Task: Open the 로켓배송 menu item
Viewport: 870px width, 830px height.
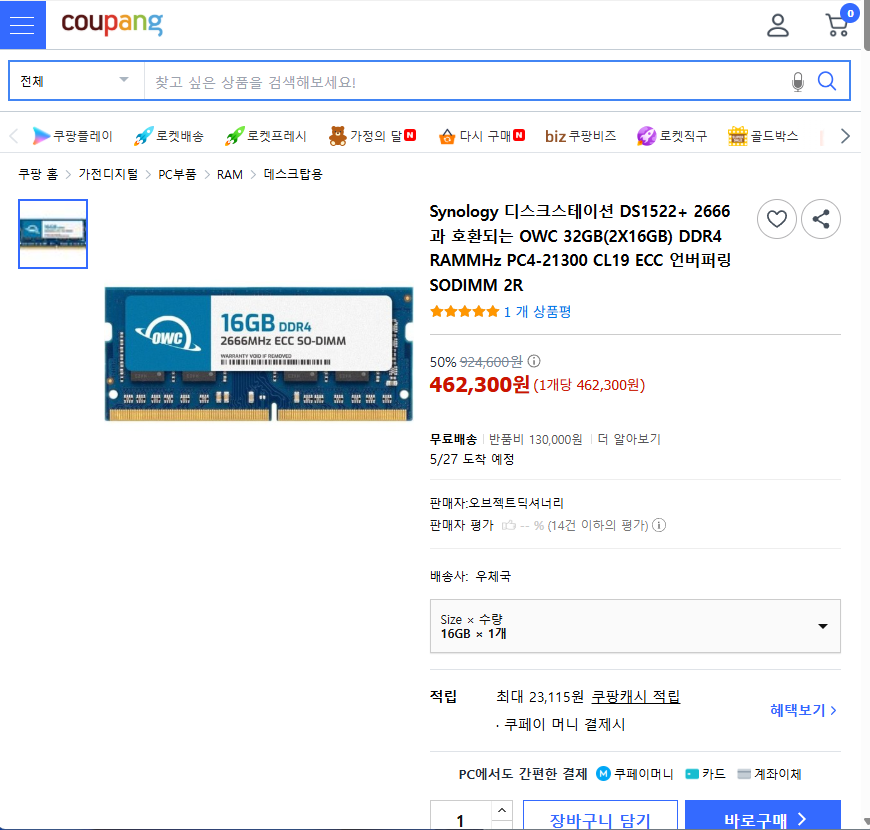Action: [x=169, y=136]
